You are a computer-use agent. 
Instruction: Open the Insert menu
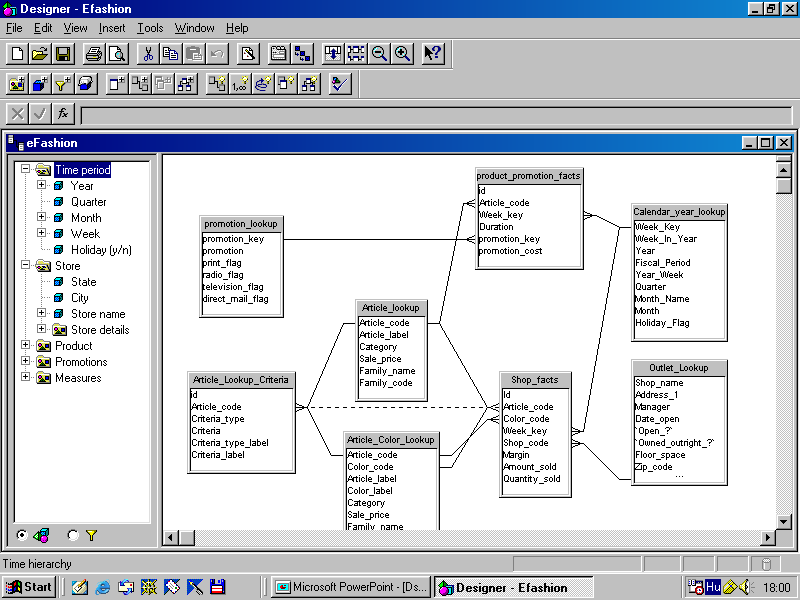112,28
